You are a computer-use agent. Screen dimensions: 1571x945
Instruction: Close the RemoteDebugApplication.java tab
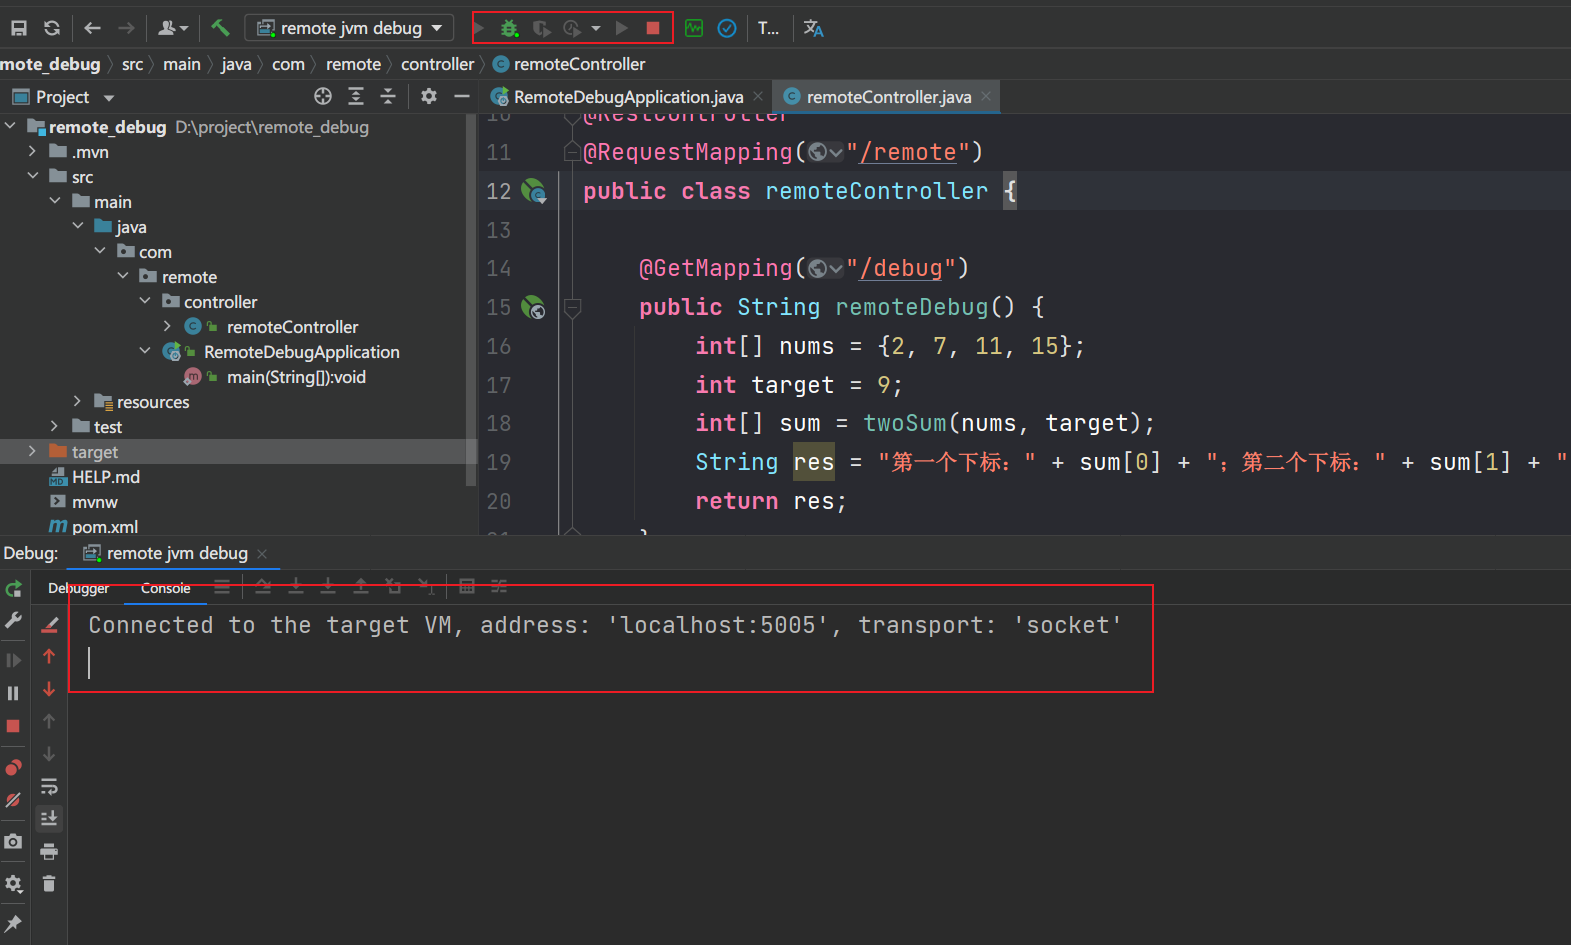pyautogui.click(x=758, y=96)
